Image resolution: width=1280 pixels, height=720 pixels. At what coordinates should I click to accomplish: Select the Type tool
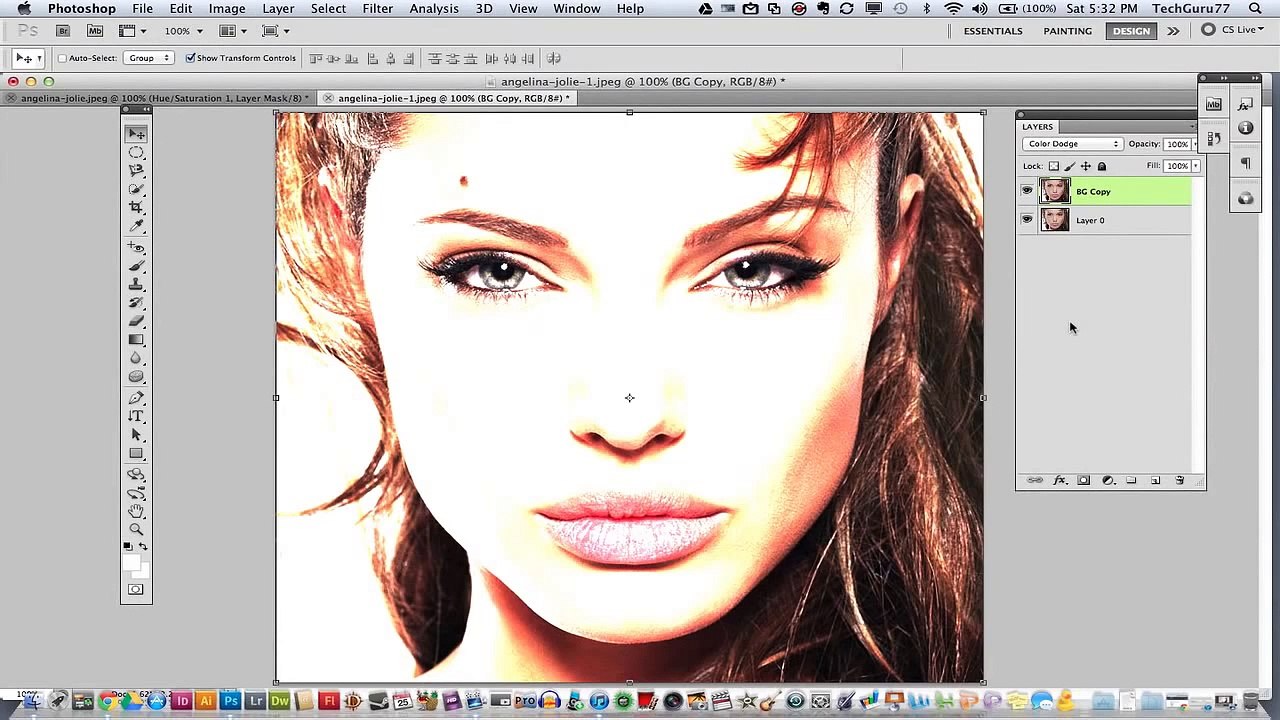tap(136, 416)
